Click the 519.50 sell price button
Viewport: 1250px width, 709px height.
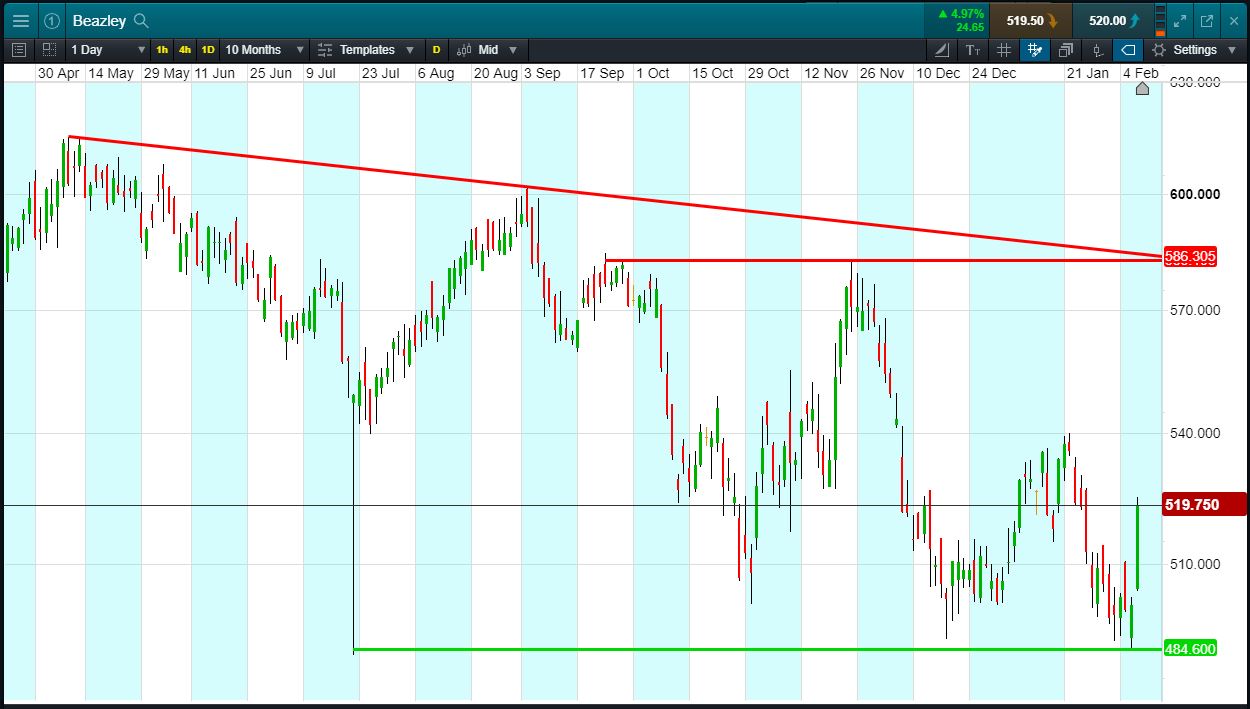(x=1030, y=20)
